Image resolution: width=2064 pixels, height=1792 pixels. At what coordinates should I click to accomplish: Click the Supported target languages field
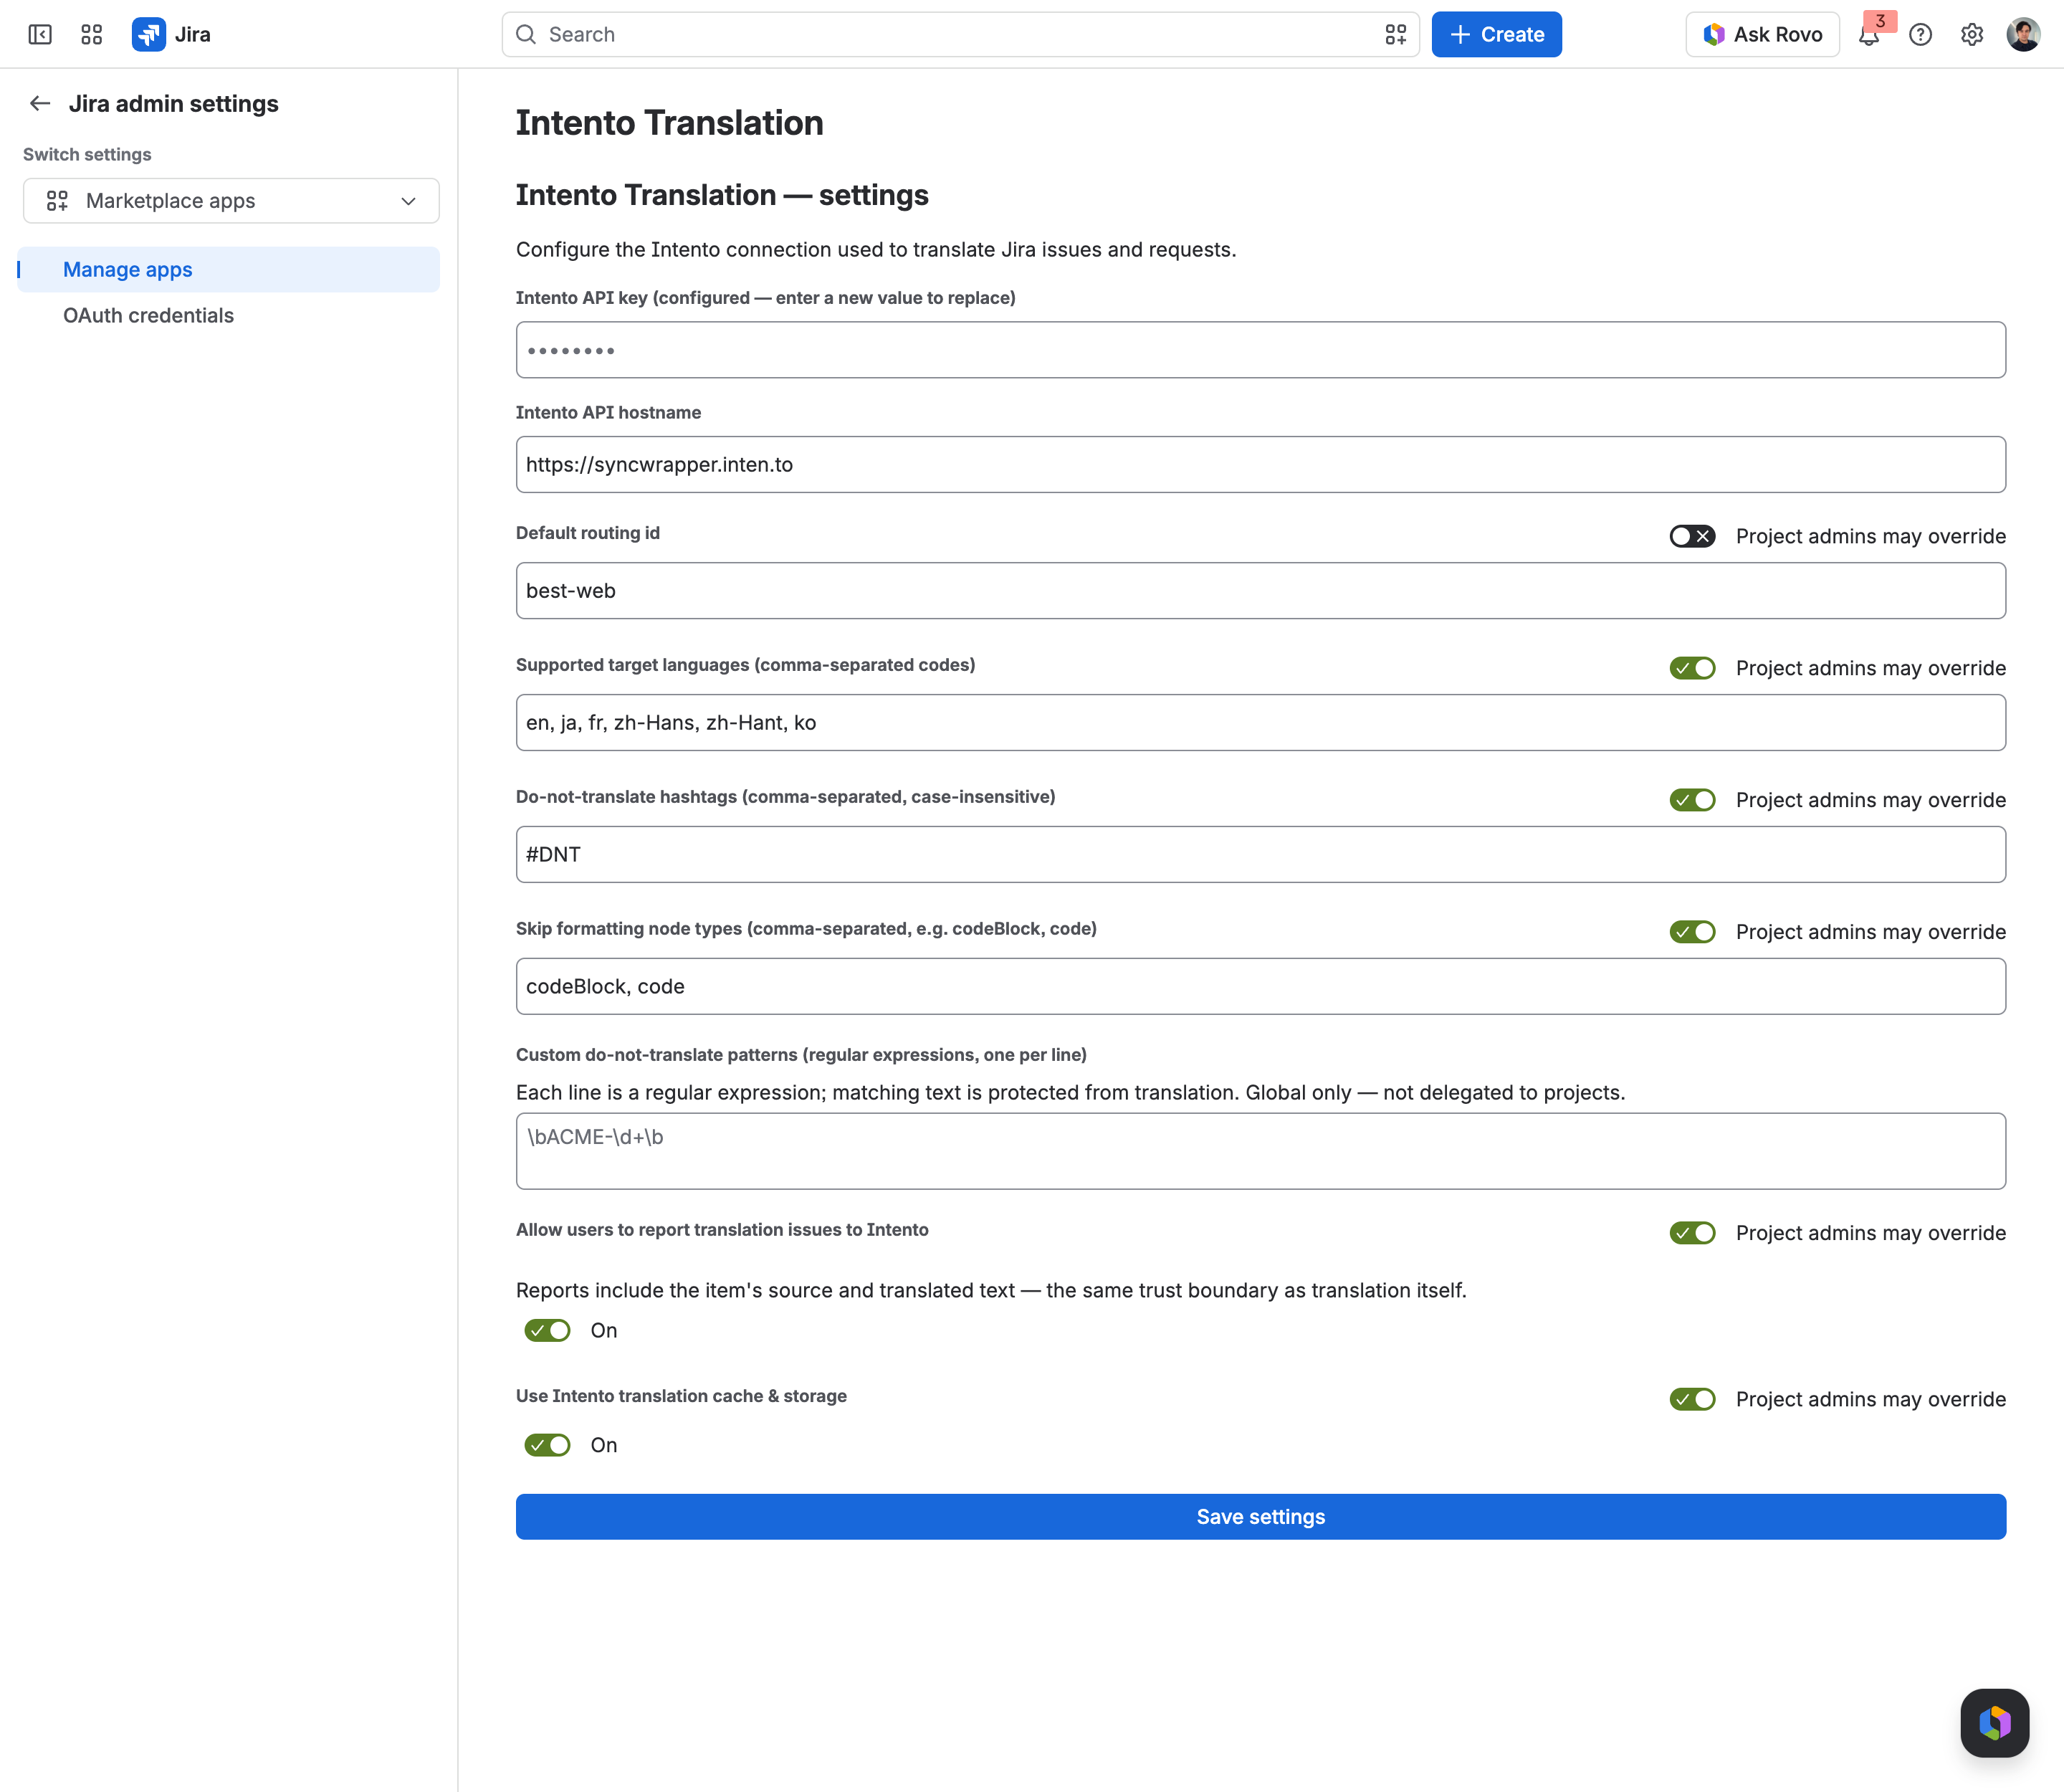pos(1260,723)
